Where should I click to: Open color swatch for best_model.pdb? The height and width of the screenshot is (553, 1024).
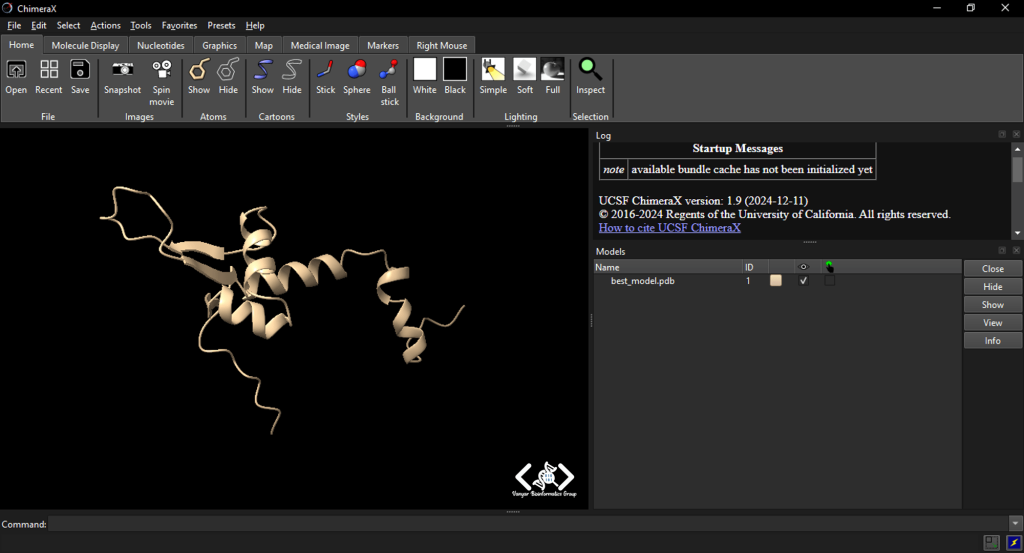[x=776, y=281]
